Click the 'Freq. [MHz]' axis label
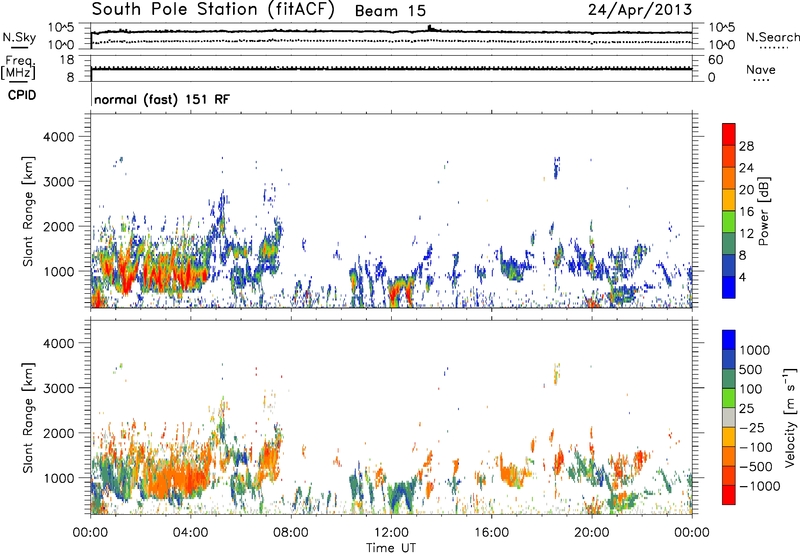Viewport: 800px width, 554px height. [x=18, y=68]
